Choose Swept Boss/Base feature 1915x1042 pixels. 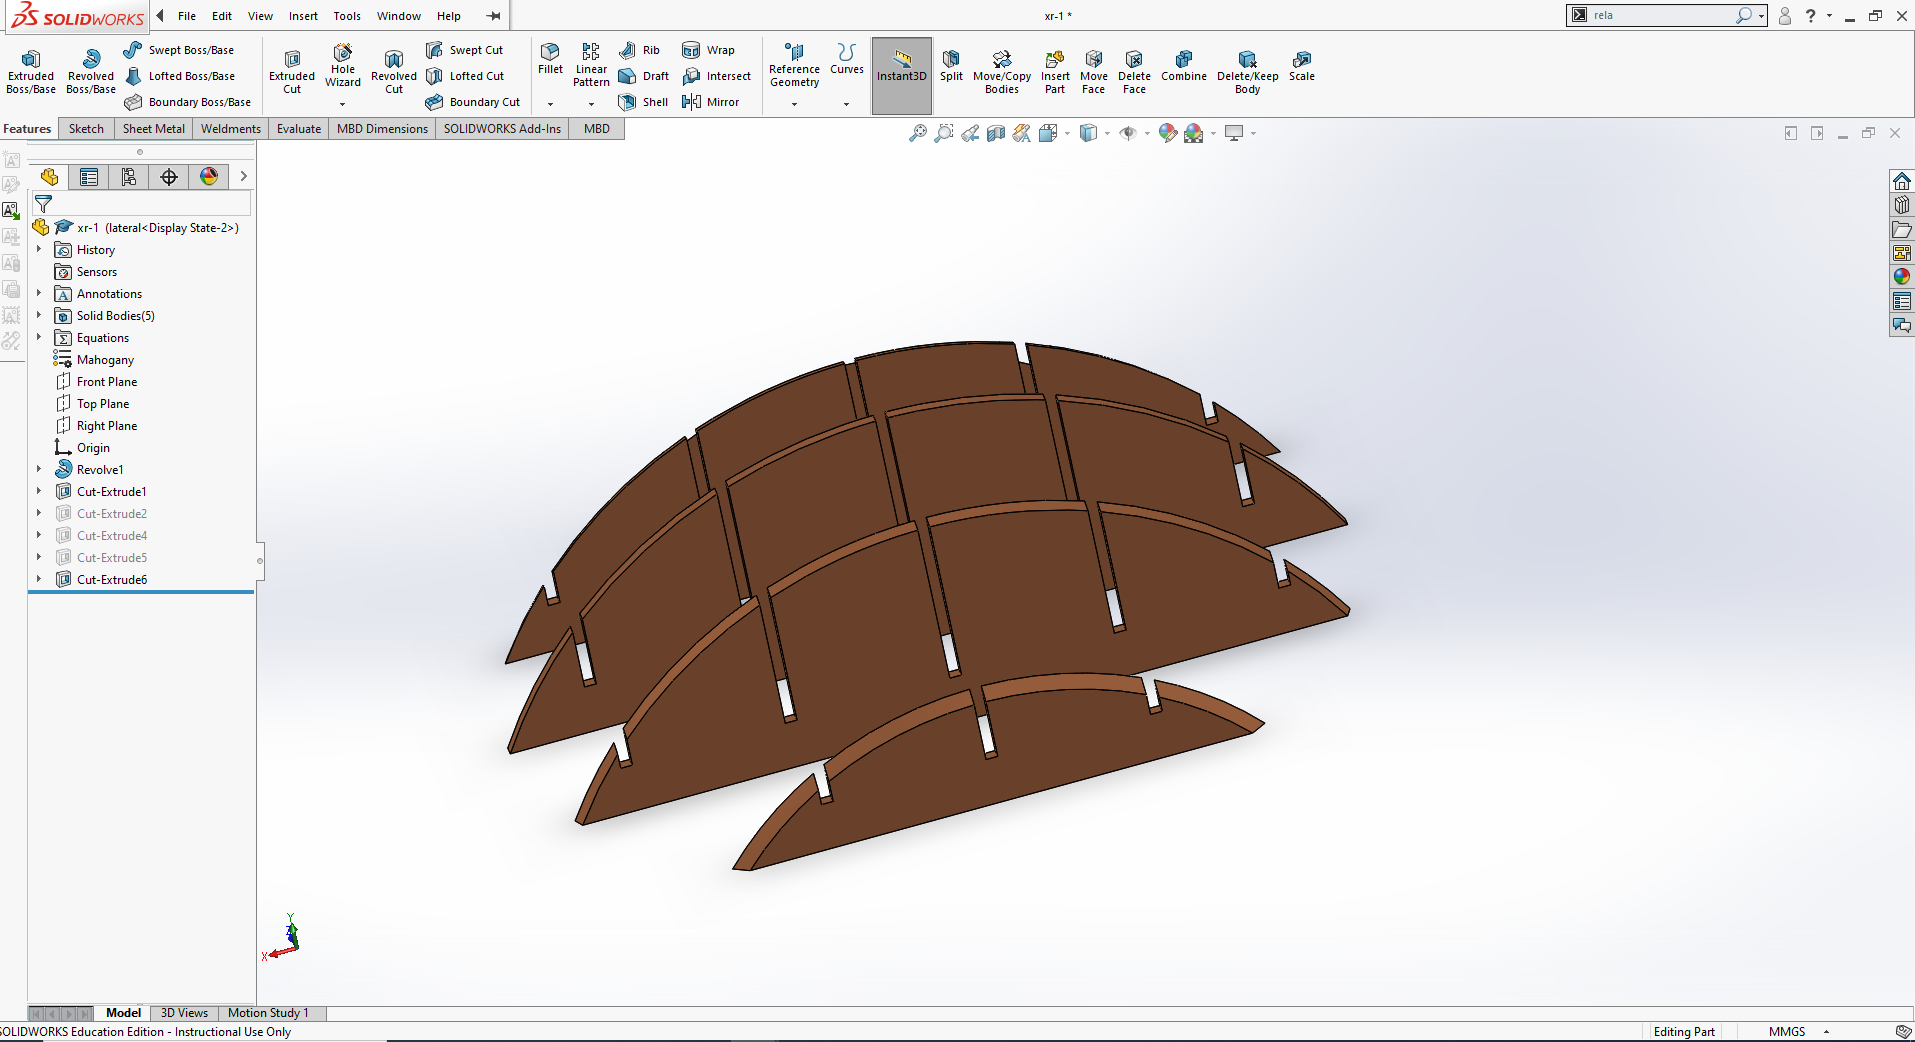tap(180, 50)
